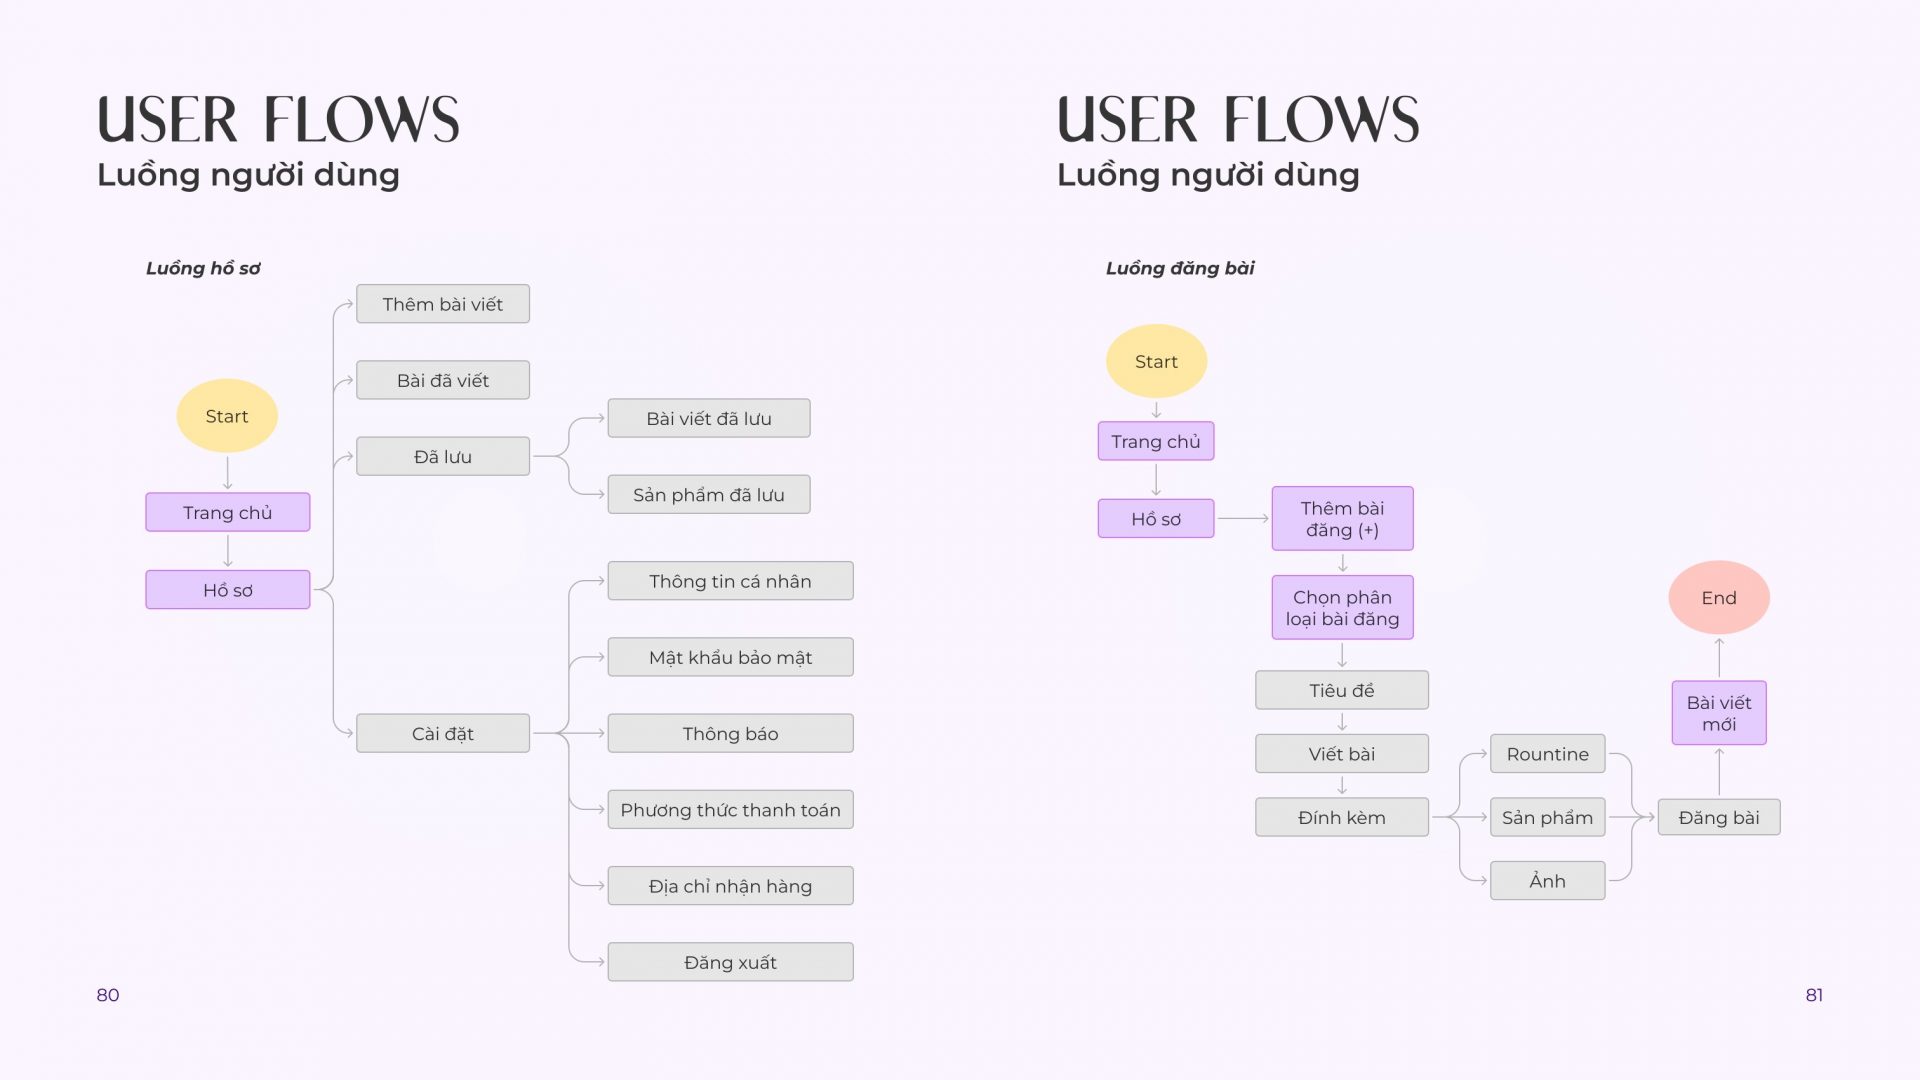The width and height of the screenshot is (1920, 1080).
Task: Click the Bài viết đã lưu node
Action: click(x=709, y=418)
